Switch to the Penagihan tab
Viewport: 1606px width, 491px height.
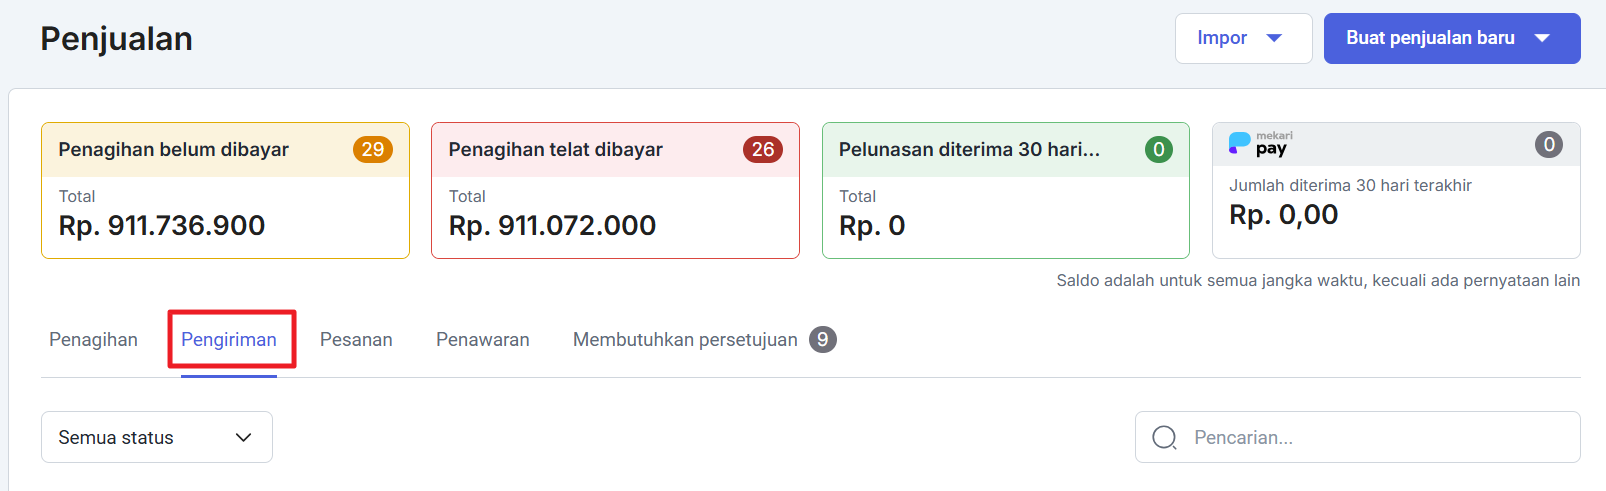[93, 340]
